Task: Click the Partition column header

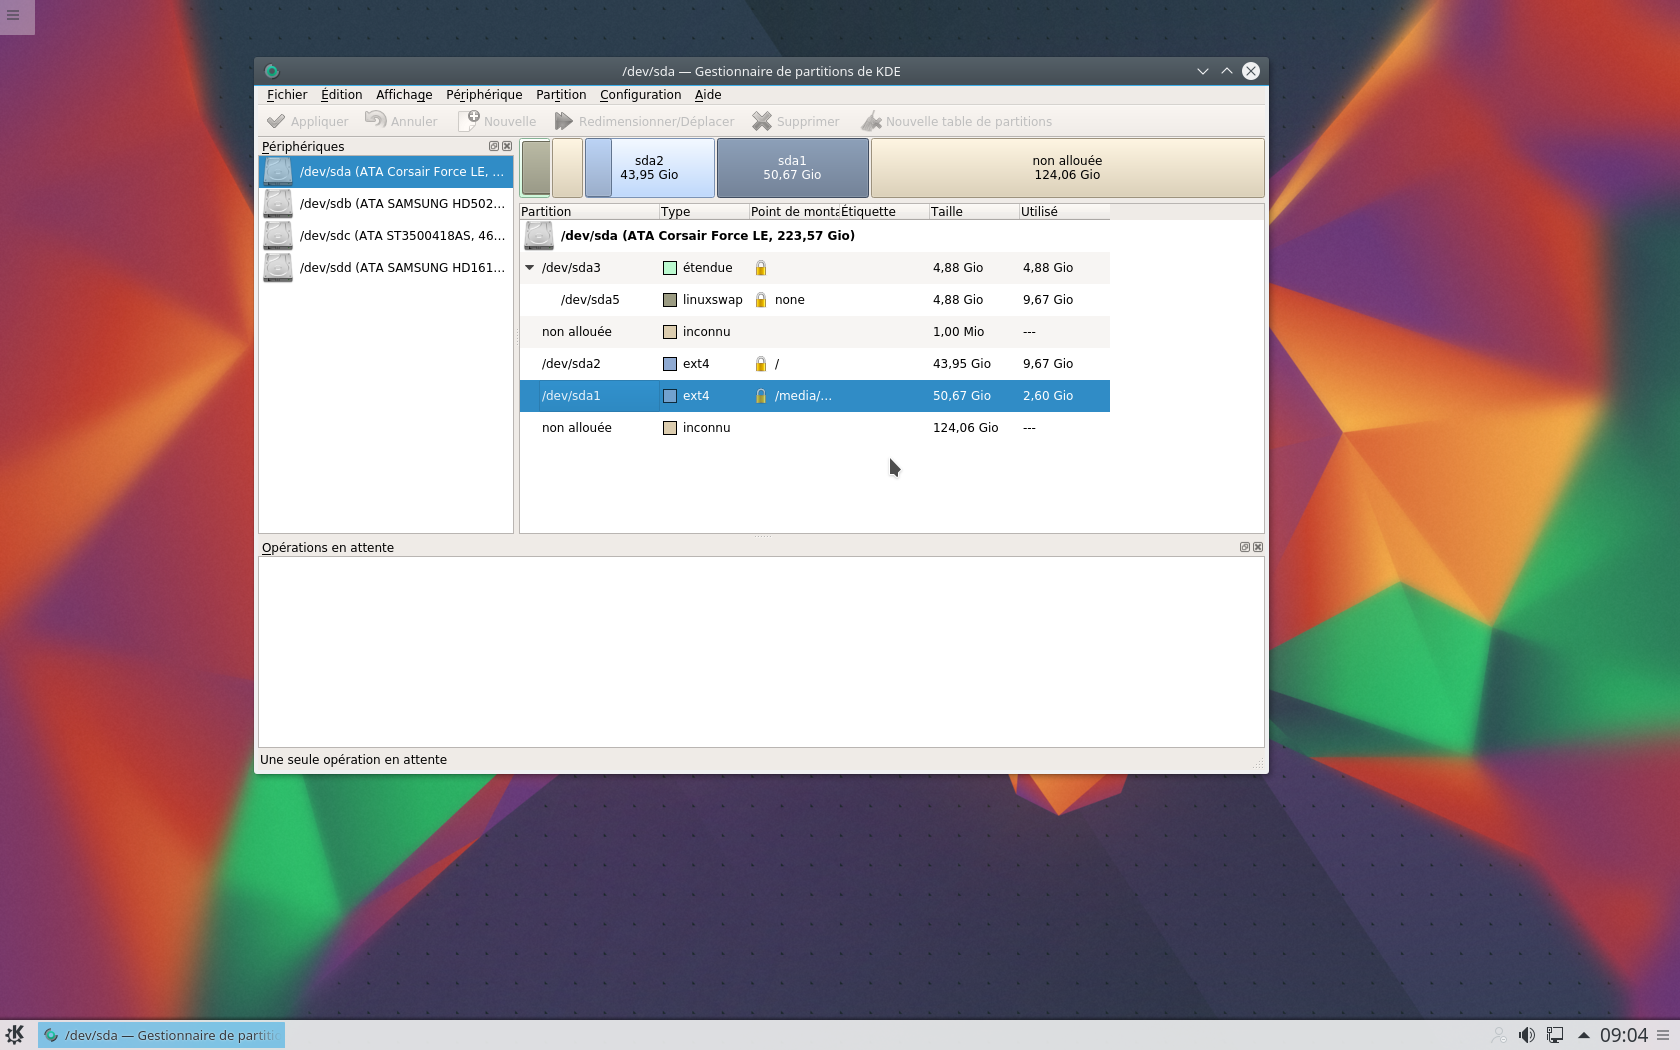Action: tap(589, 212)
